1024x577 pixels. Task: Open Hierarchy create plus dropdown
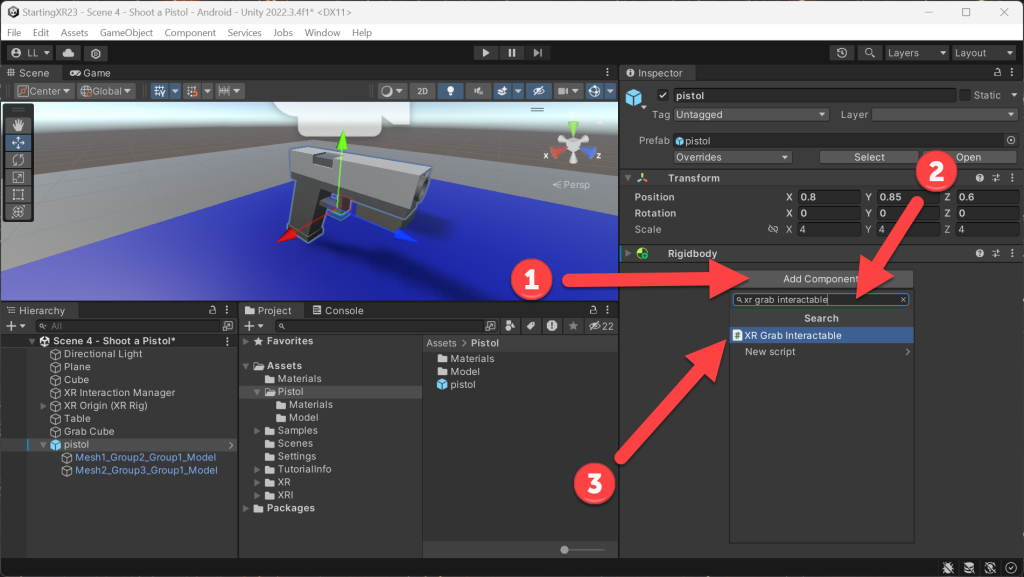click(x=16, y=326)
